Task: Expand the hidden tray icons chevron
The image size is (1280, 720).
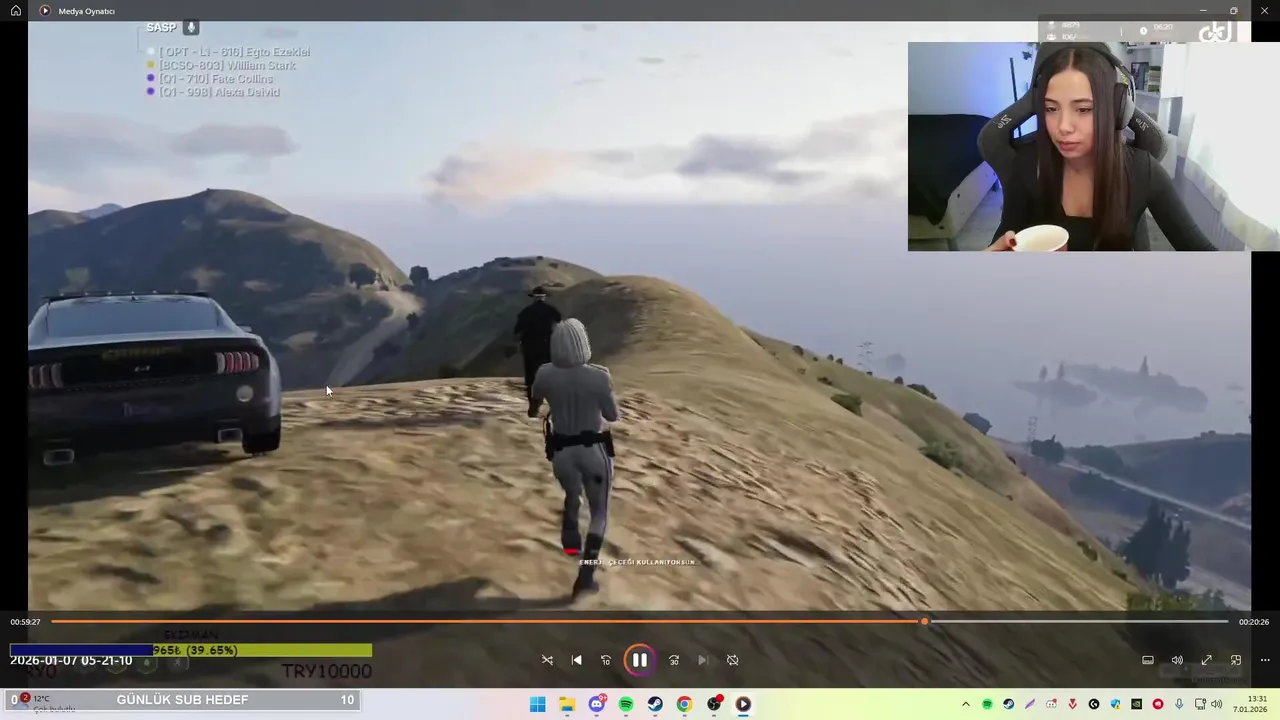Action: tap(966, 704)
